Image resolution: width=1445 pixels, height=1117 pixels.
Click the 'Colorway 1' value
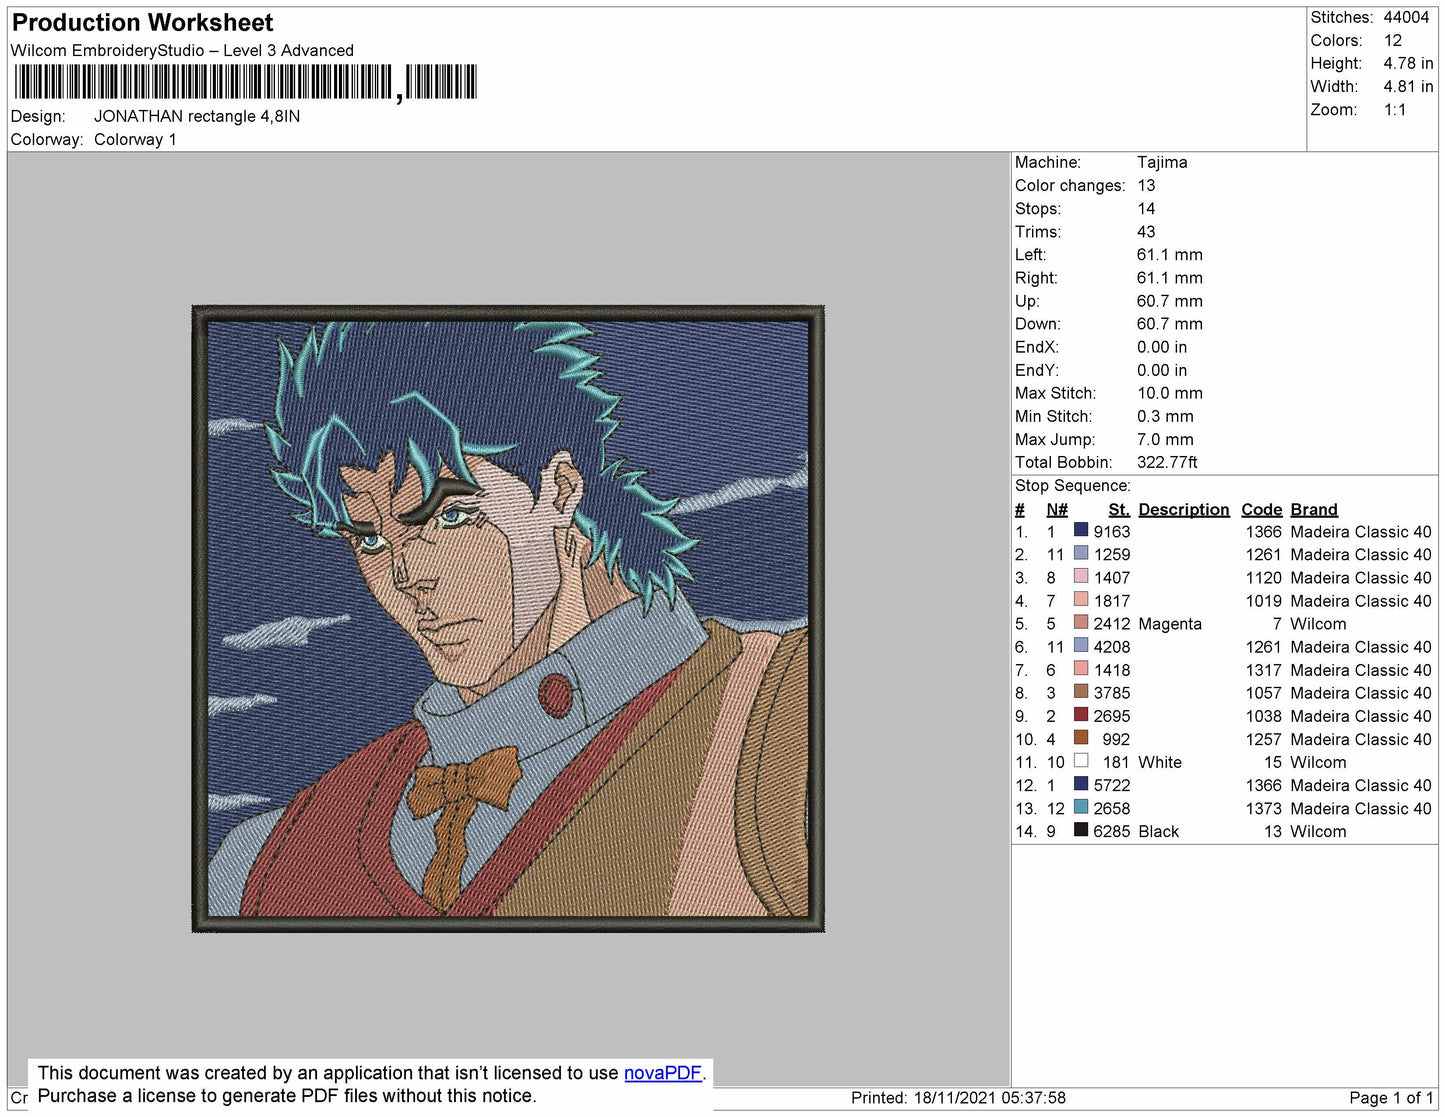[135, 139]
